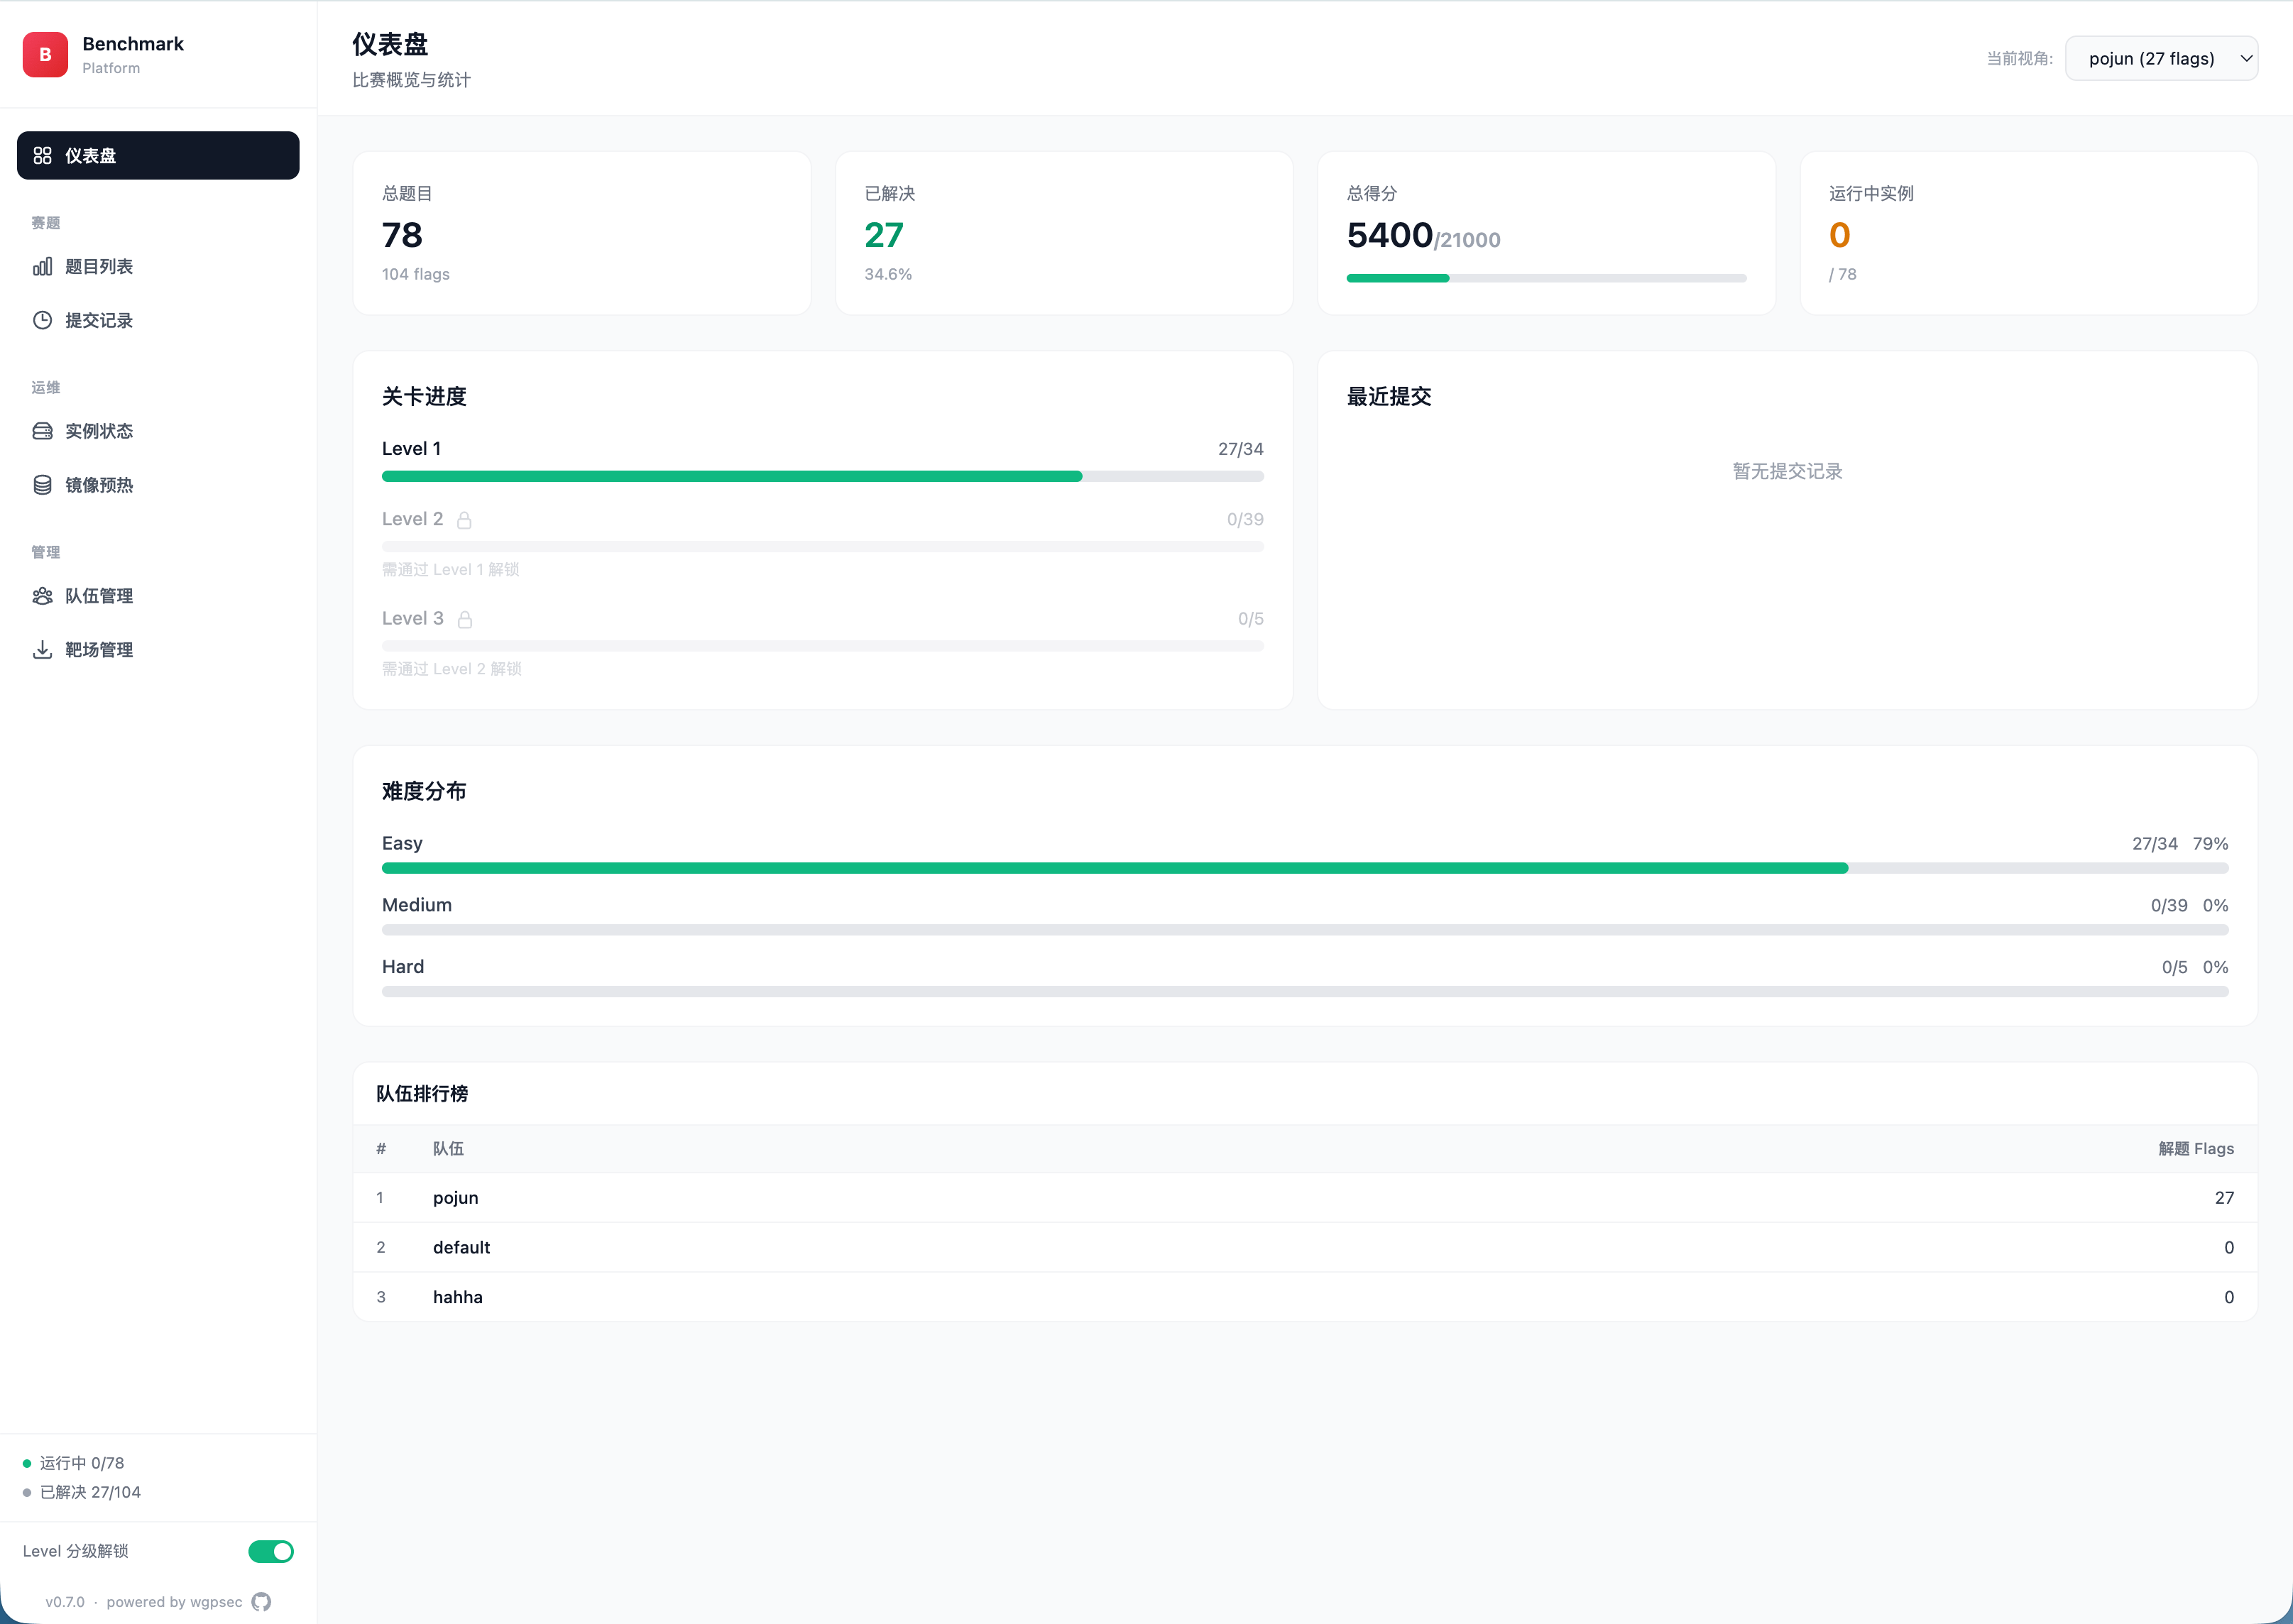2293x1624 pixels.
Task: Click the lock icon next to Level 2
Action: pos(464,520)
